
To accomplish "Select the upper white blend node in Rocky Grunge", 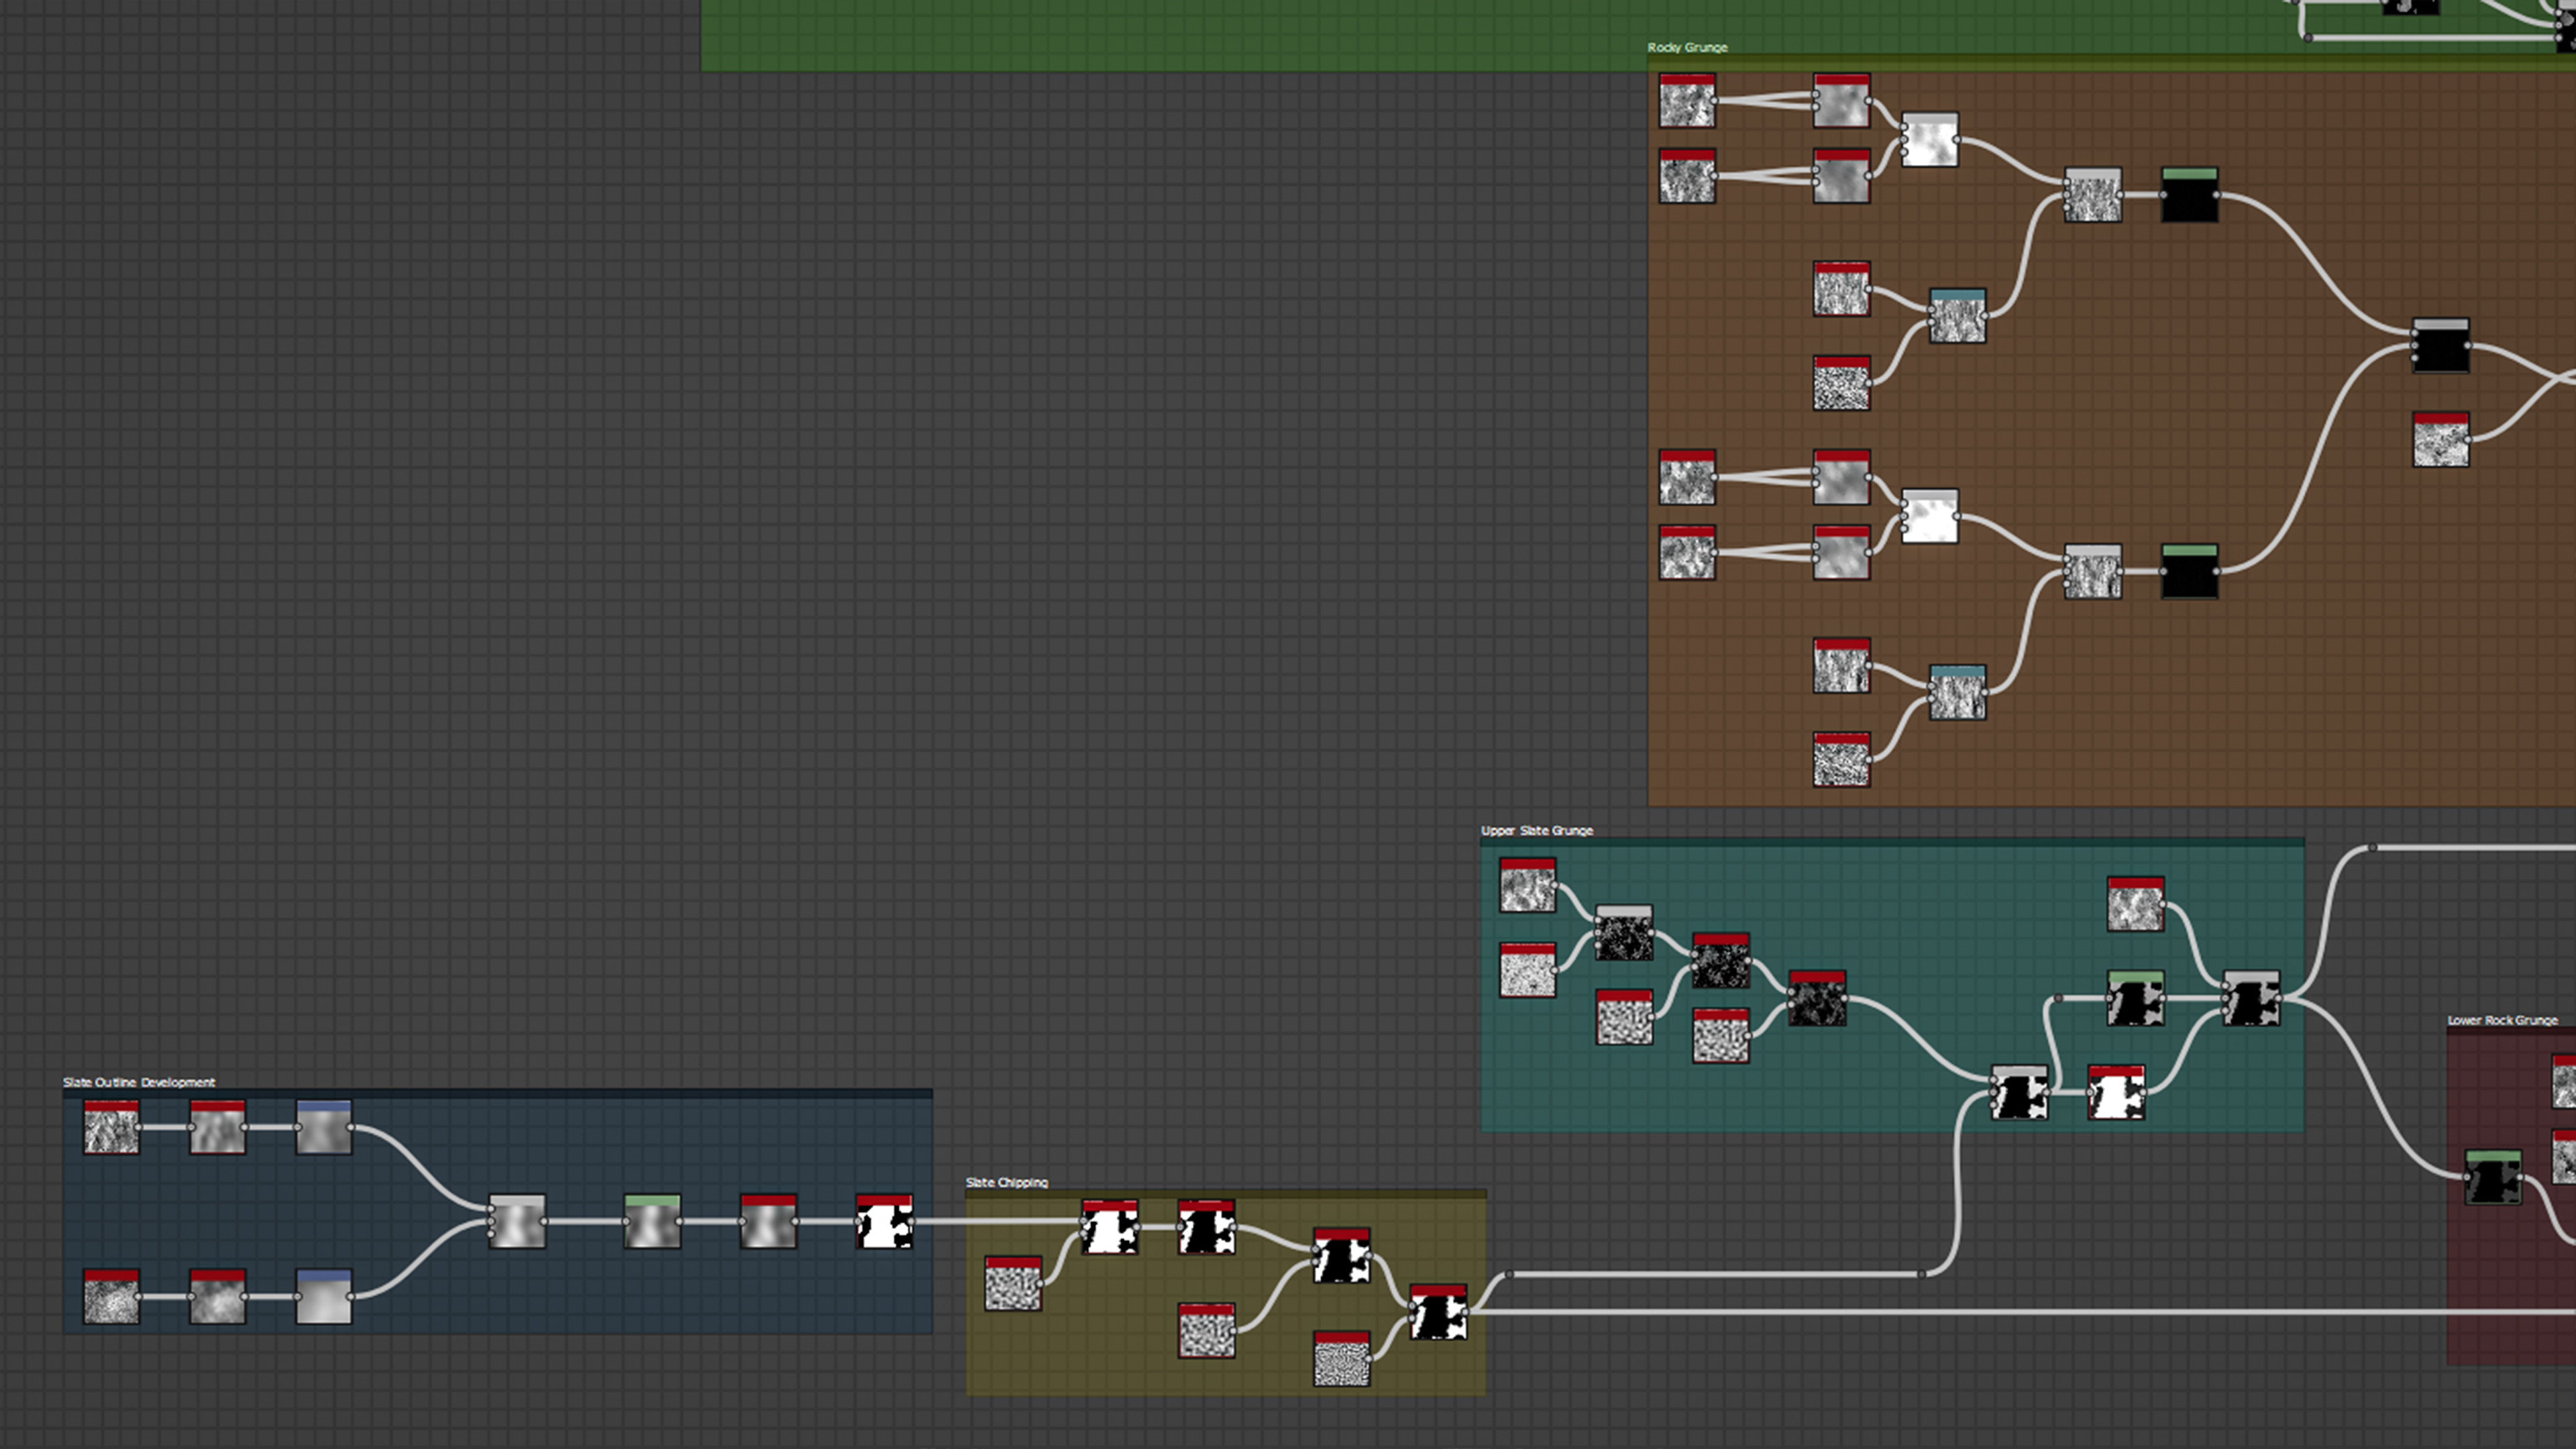I will (1929, 139).
